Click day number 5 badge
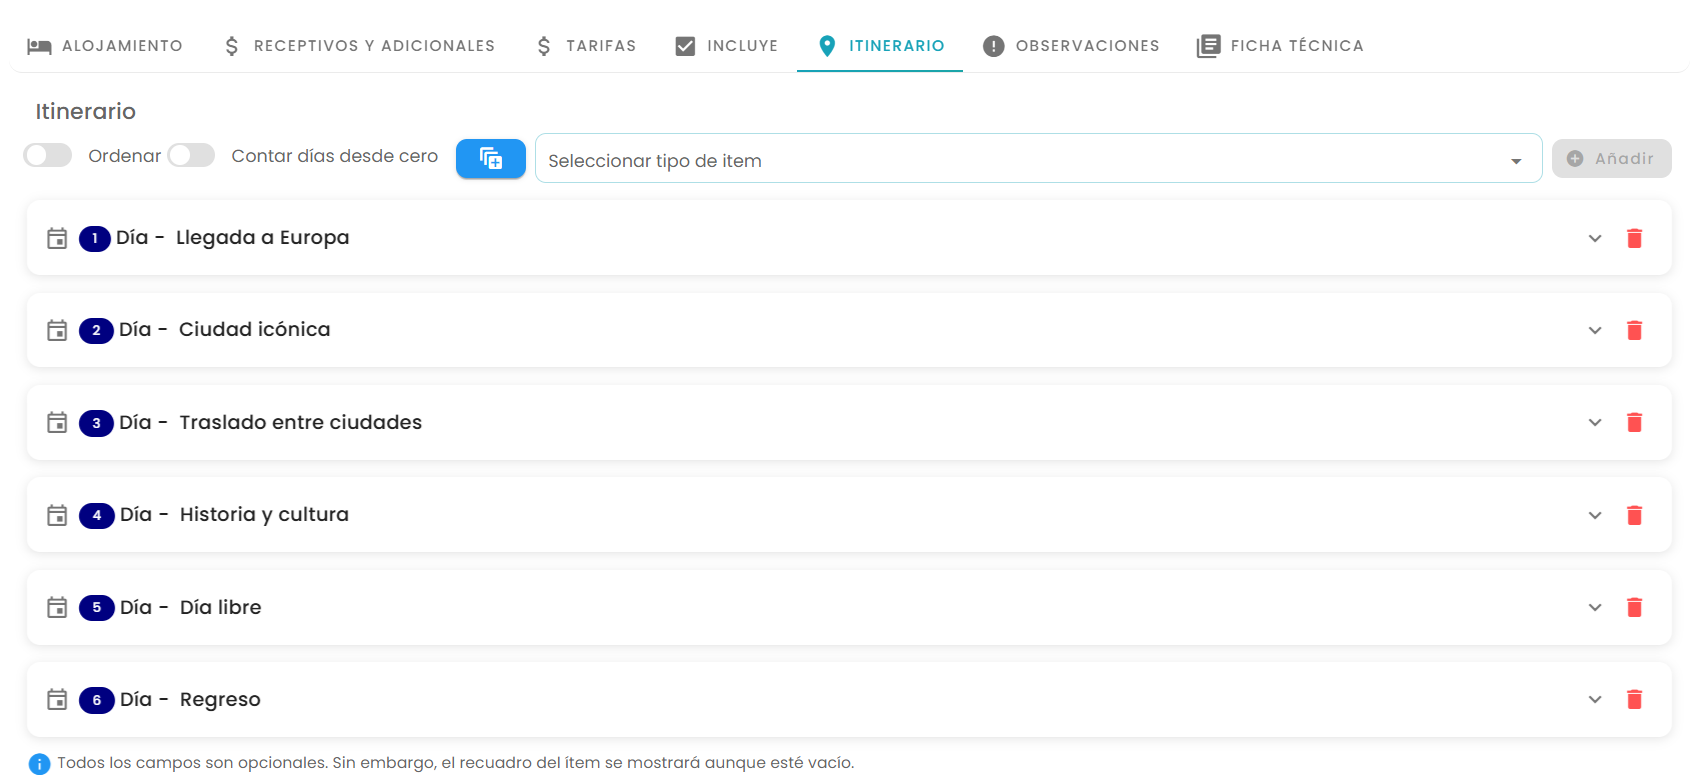The height and width of the screenshot is (778, 1699). coord(97,607)
